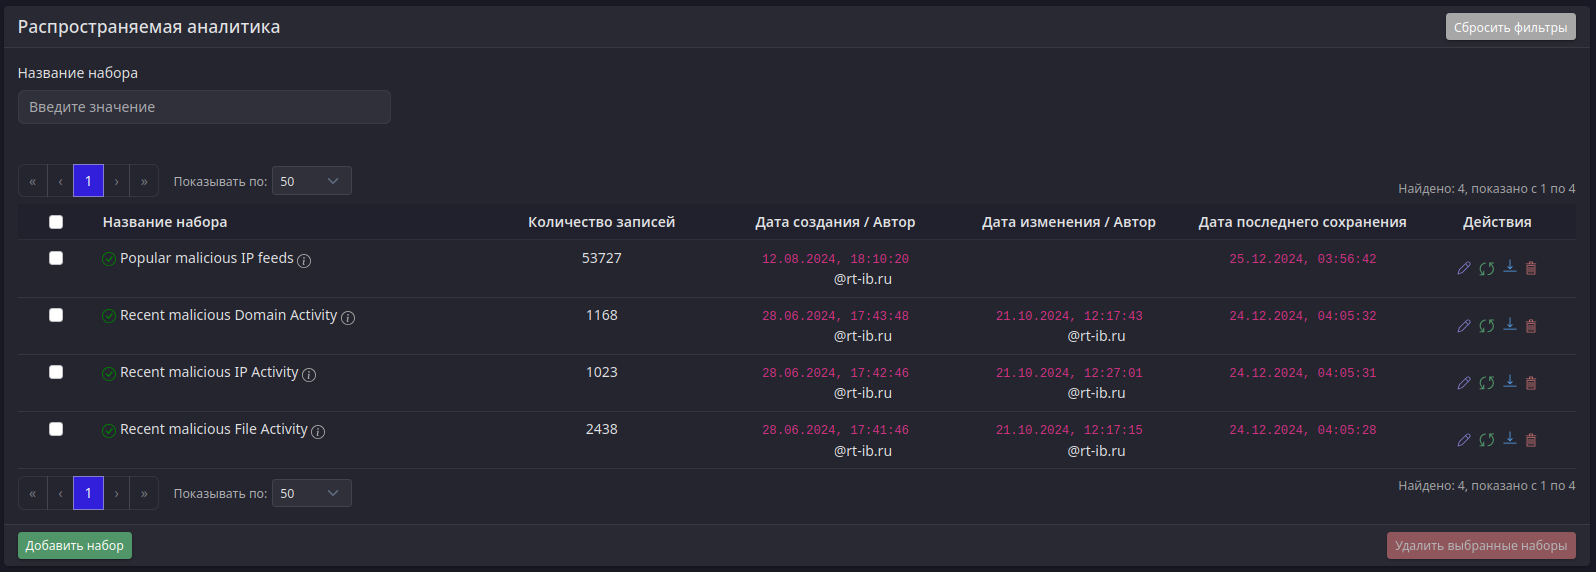Refresh the Recent malicious Domain Activity set
Screen dimensions: 1596x572
pos(1487,326)
